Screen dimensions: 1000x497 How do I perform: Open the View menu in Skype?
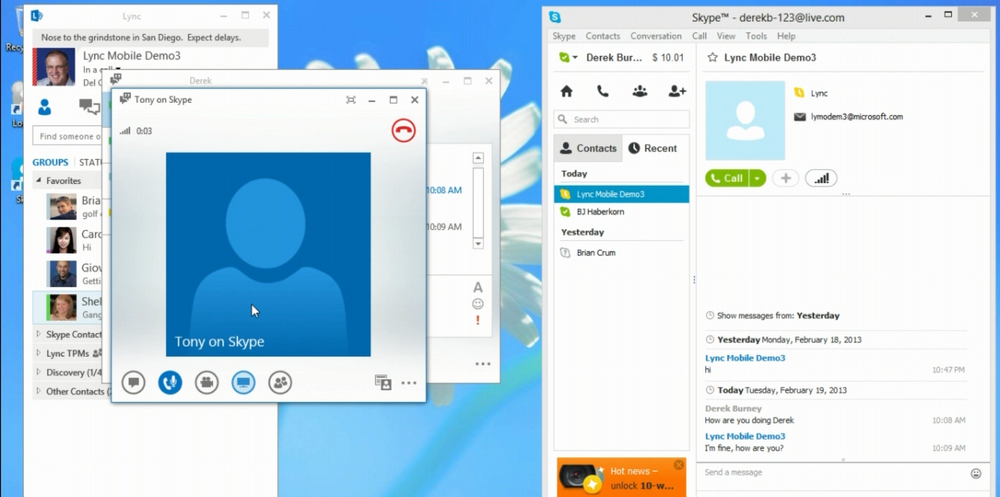[x=726, y=36]
